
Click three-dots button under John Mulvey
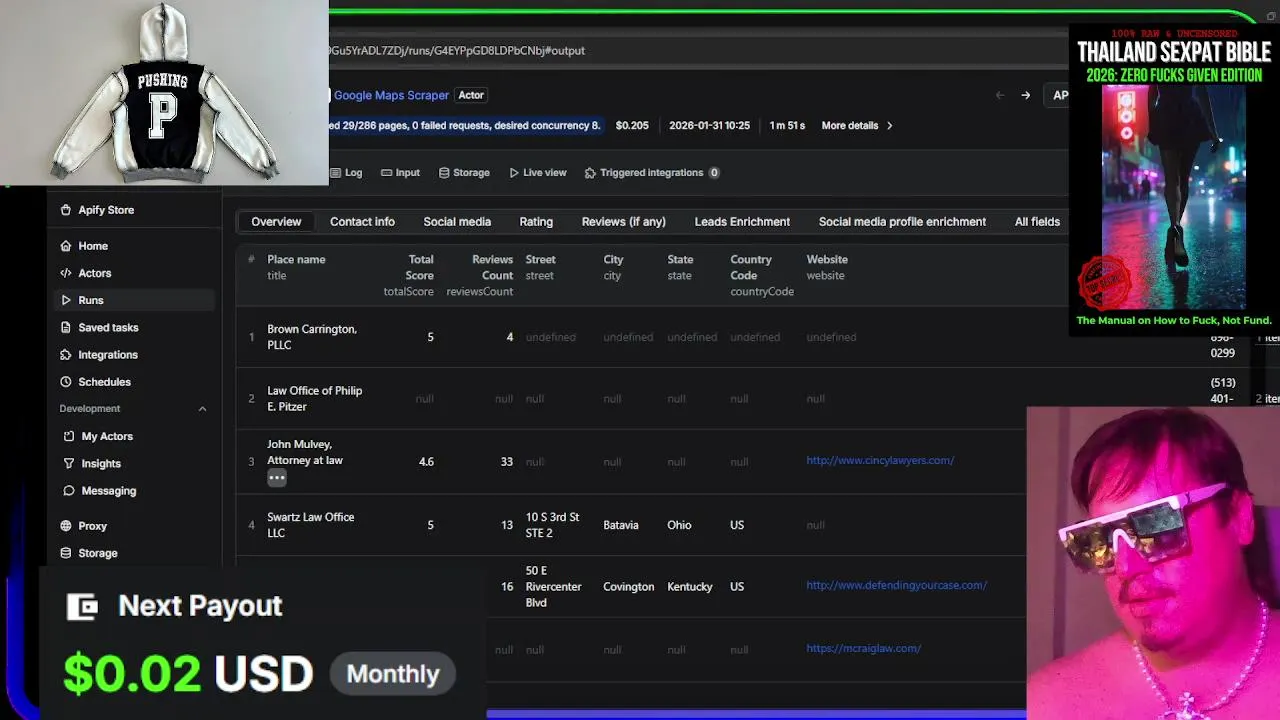pos(277,478)
